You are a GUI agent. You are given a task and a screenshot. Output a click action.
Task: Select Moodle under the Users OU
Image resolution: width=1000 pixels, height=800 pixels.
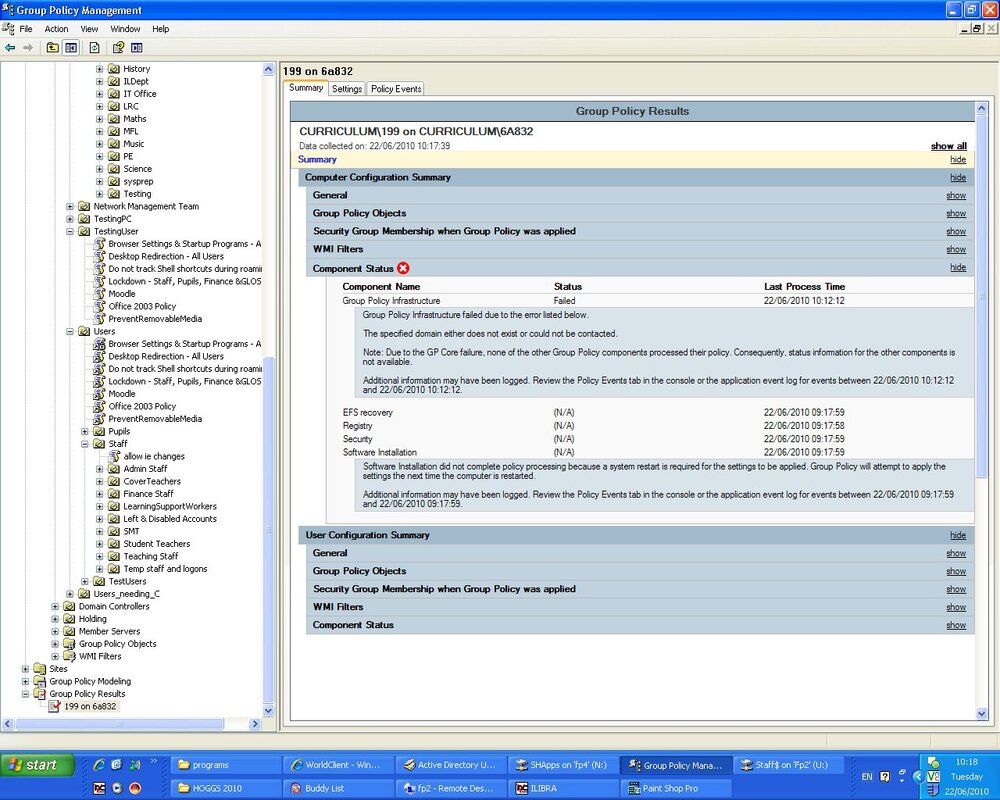[x=121, y=394]
